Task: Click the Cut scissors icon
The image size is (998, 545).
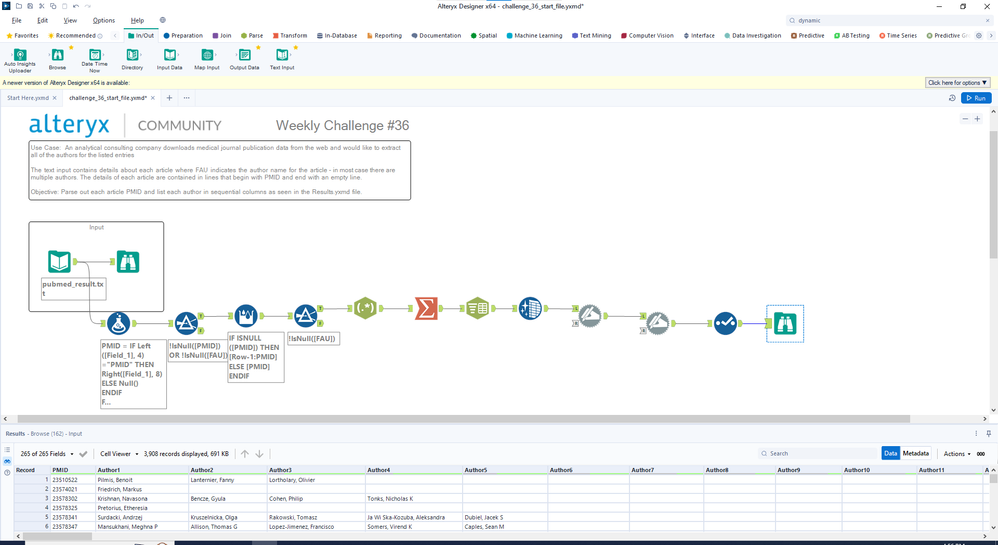Action: click(x=41, y=6)
